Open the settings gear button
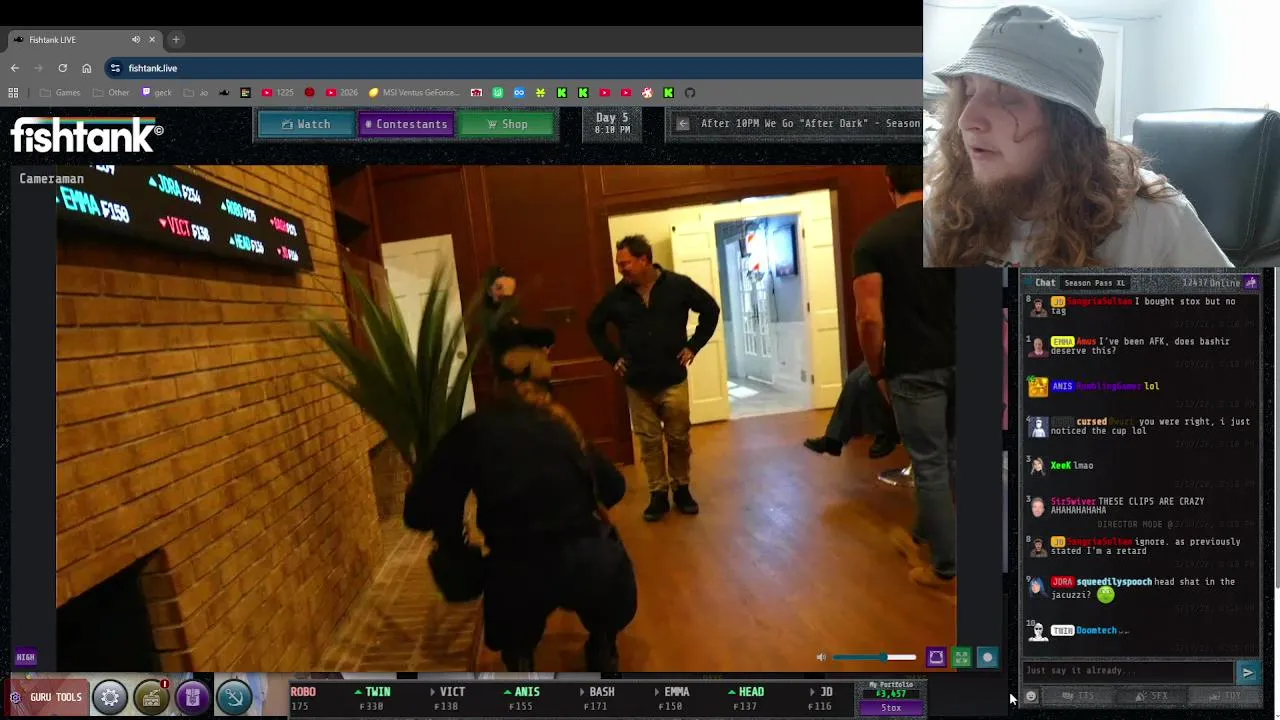This screenshot has height=720, width=1280. click(110, 697)
